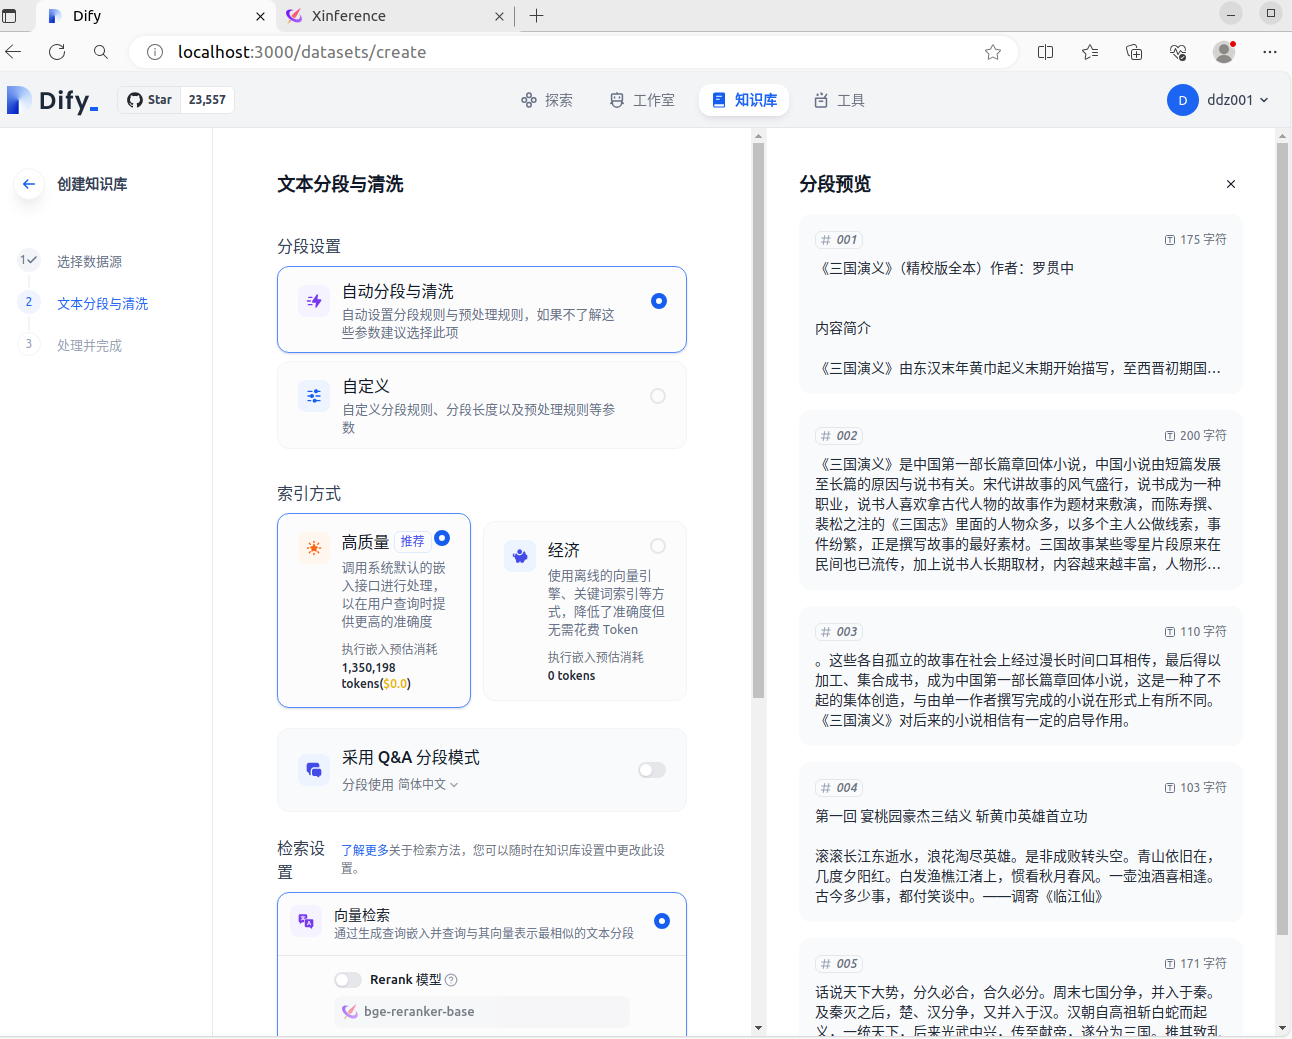Click the 经济 piggy bank icon

pos(520,556)
